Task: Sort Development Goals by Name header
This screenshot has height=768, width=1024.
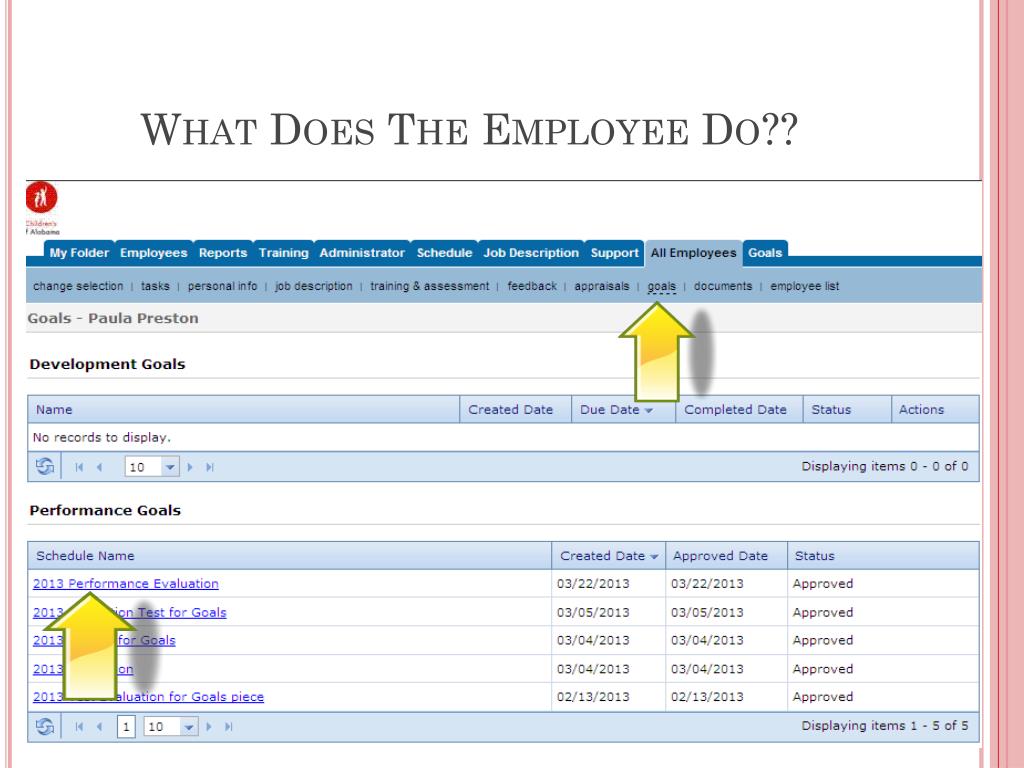Action: pos(244,409)
